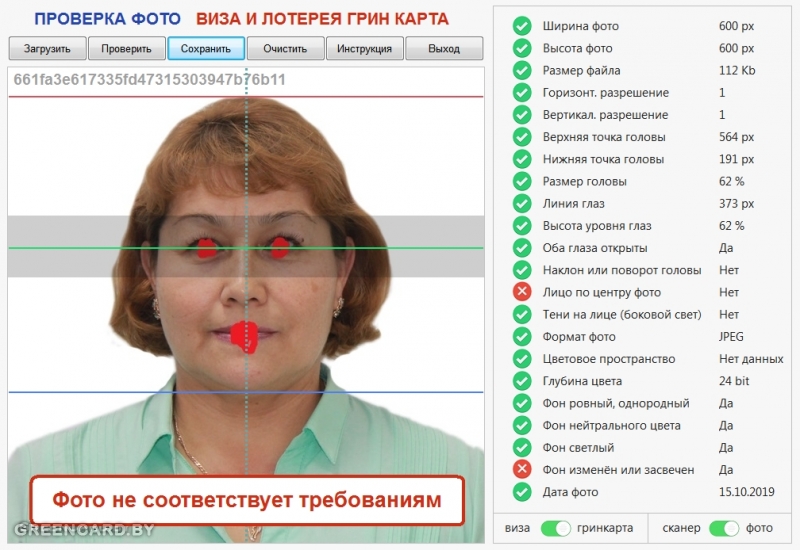The height and width of the screenshot is (550, 800).
Task: Click check icon for Фон светлый
Action: [x=522, y=447]
